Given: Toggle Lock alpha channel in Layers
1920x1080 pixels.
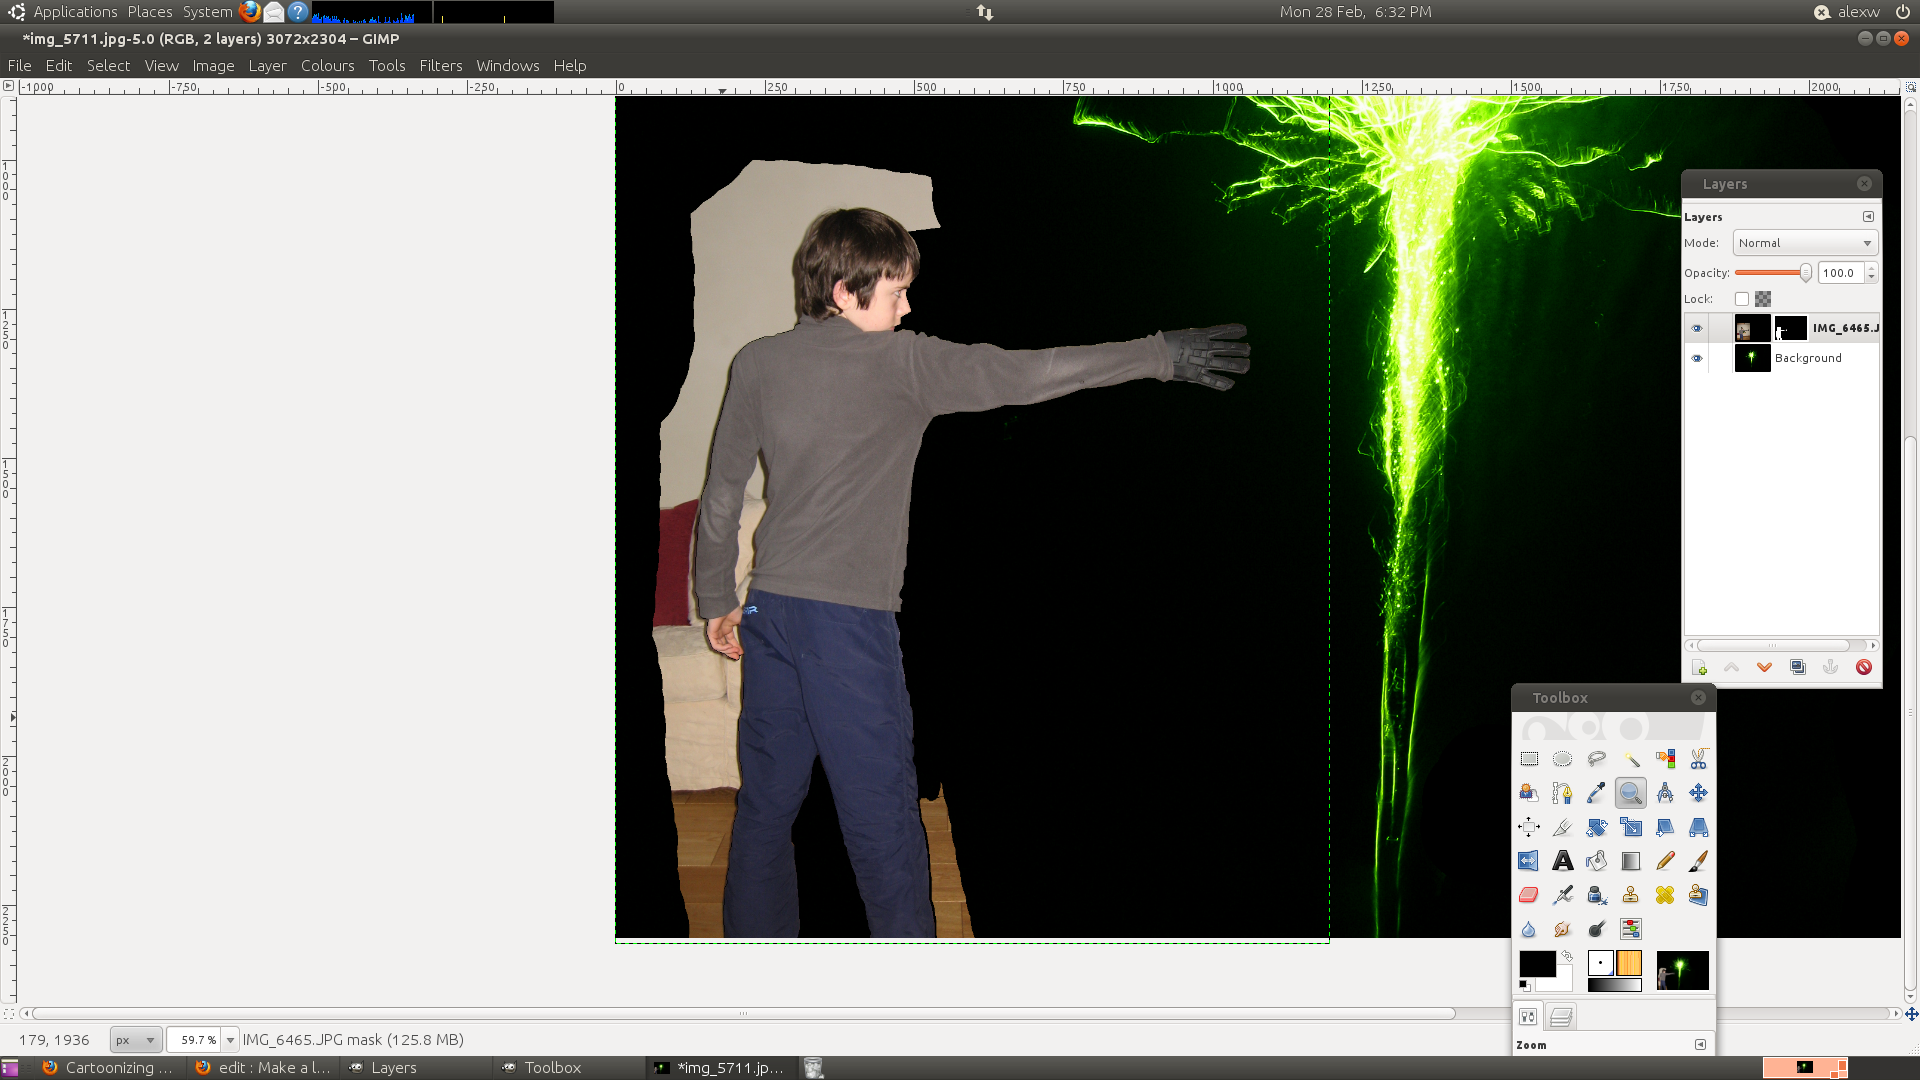Looking at the screenshot, I should click(x=1764, y=299).
